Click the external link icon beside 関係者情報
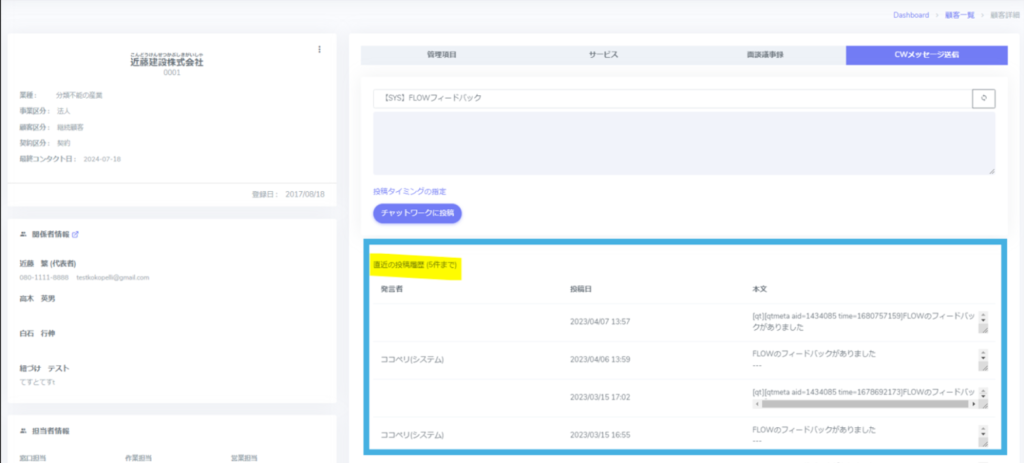Screen dimensions: 1024x463 76,235
